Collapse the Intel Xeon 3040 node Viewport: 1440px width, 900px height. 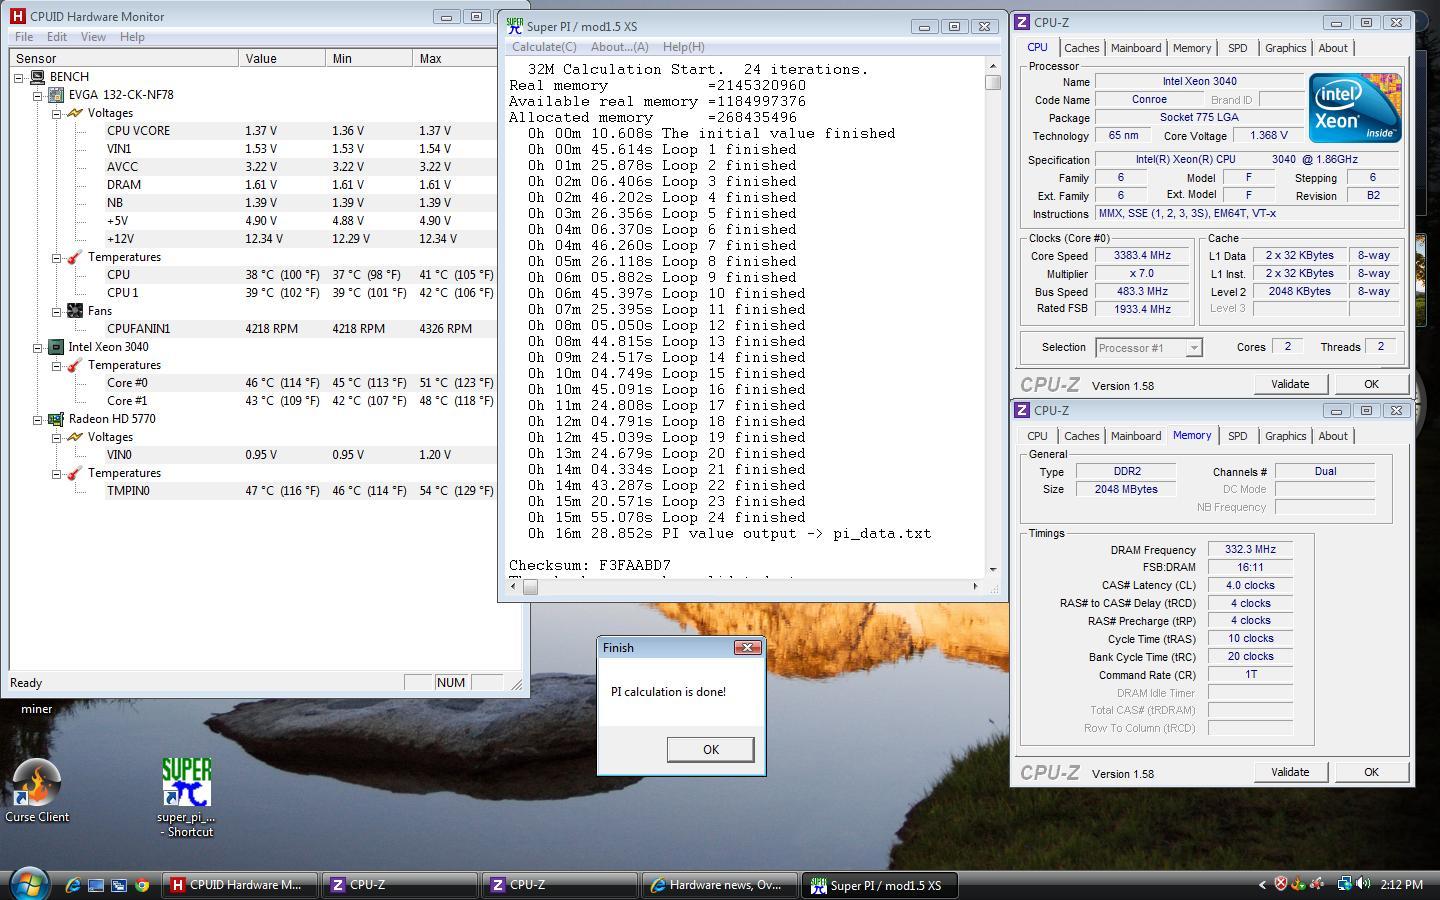pos(38,347)
